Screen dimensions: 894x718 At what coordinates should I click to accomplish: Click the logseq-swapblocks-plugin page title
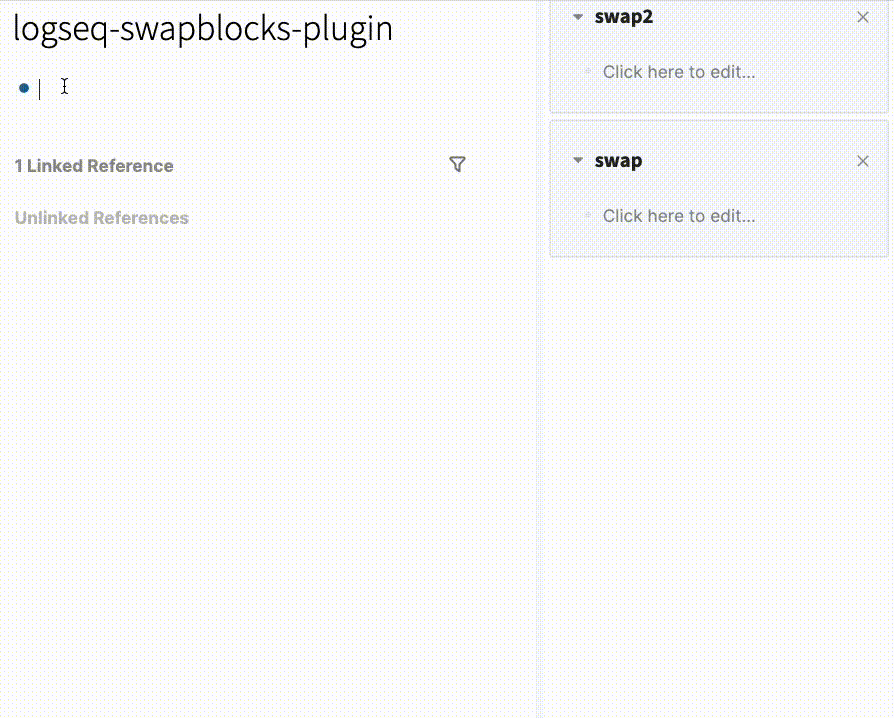tap(203, 28)
